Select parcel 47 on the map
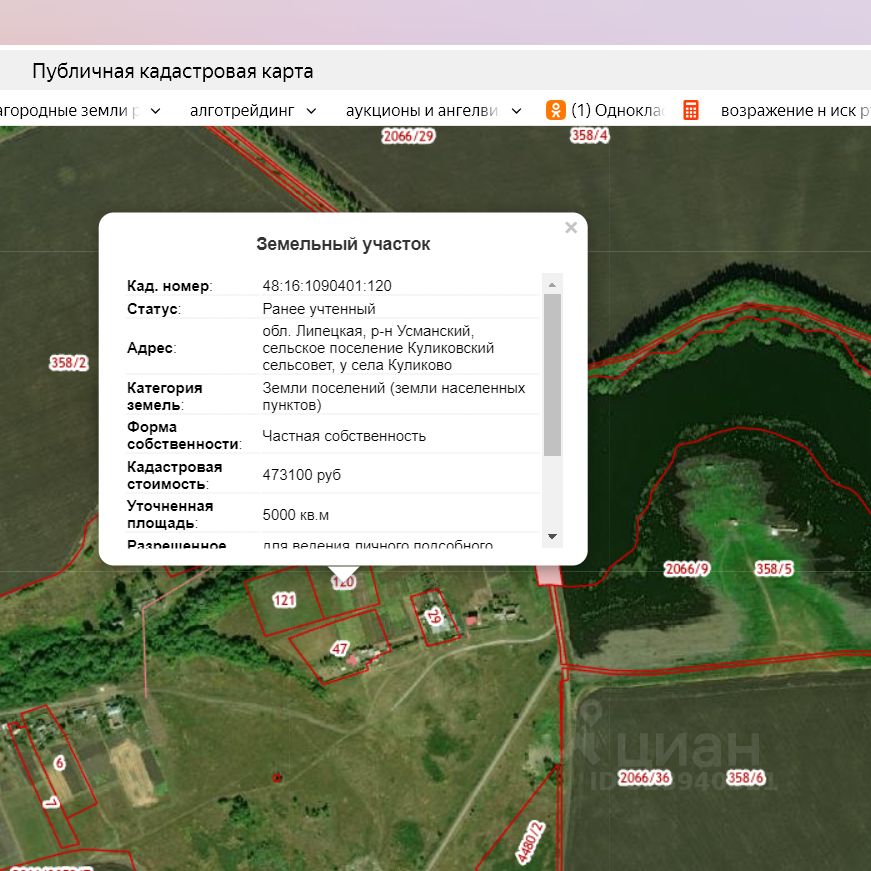Image resolution: width=871 pixels, height=871 pixels. point(339,648)
